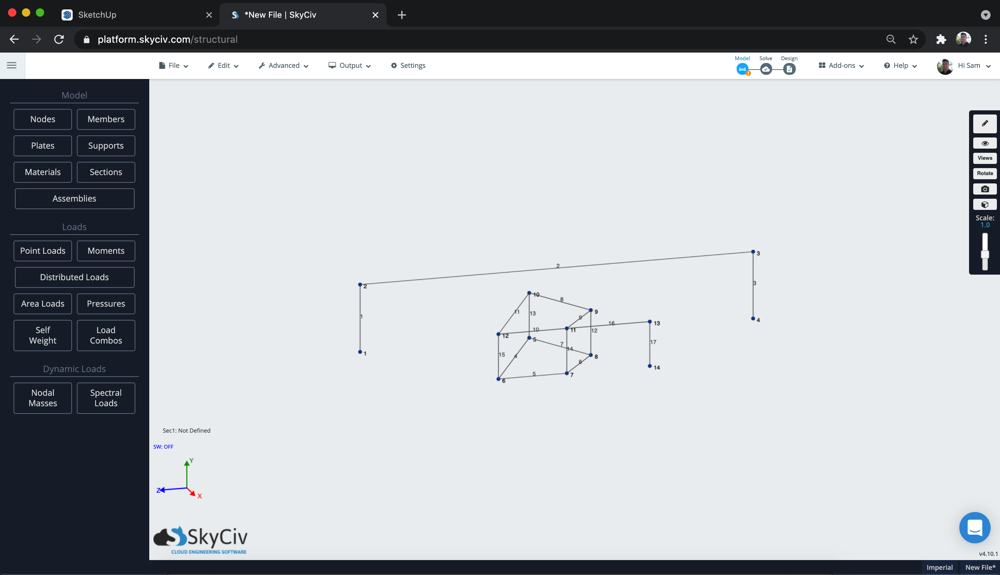Open the File dropdown menu
Screen dimensions: 1000x575
pyautogui.click(x=173, y=66)
